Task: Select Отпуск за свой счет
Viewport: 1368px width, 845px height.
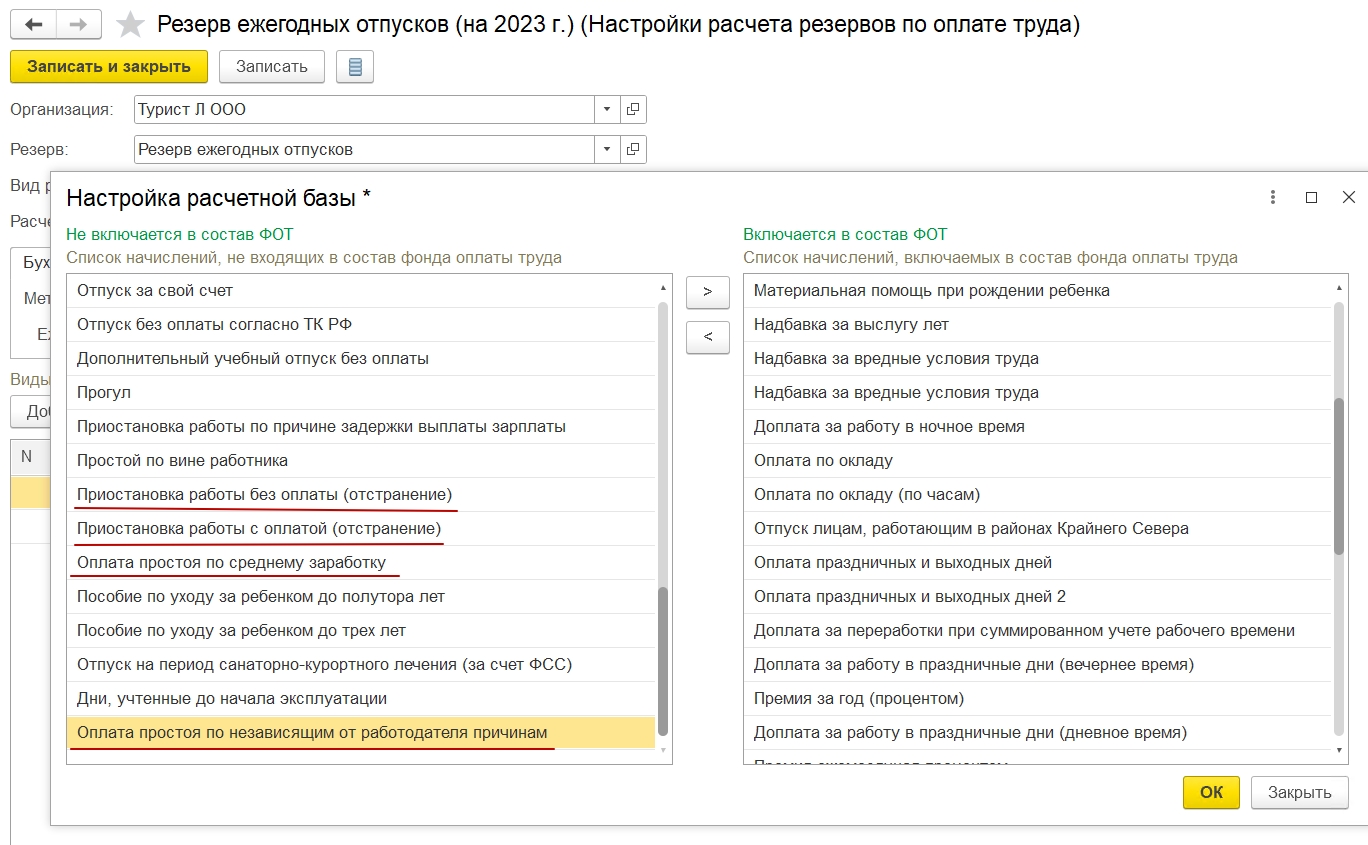Action: [x=361, y=291]
